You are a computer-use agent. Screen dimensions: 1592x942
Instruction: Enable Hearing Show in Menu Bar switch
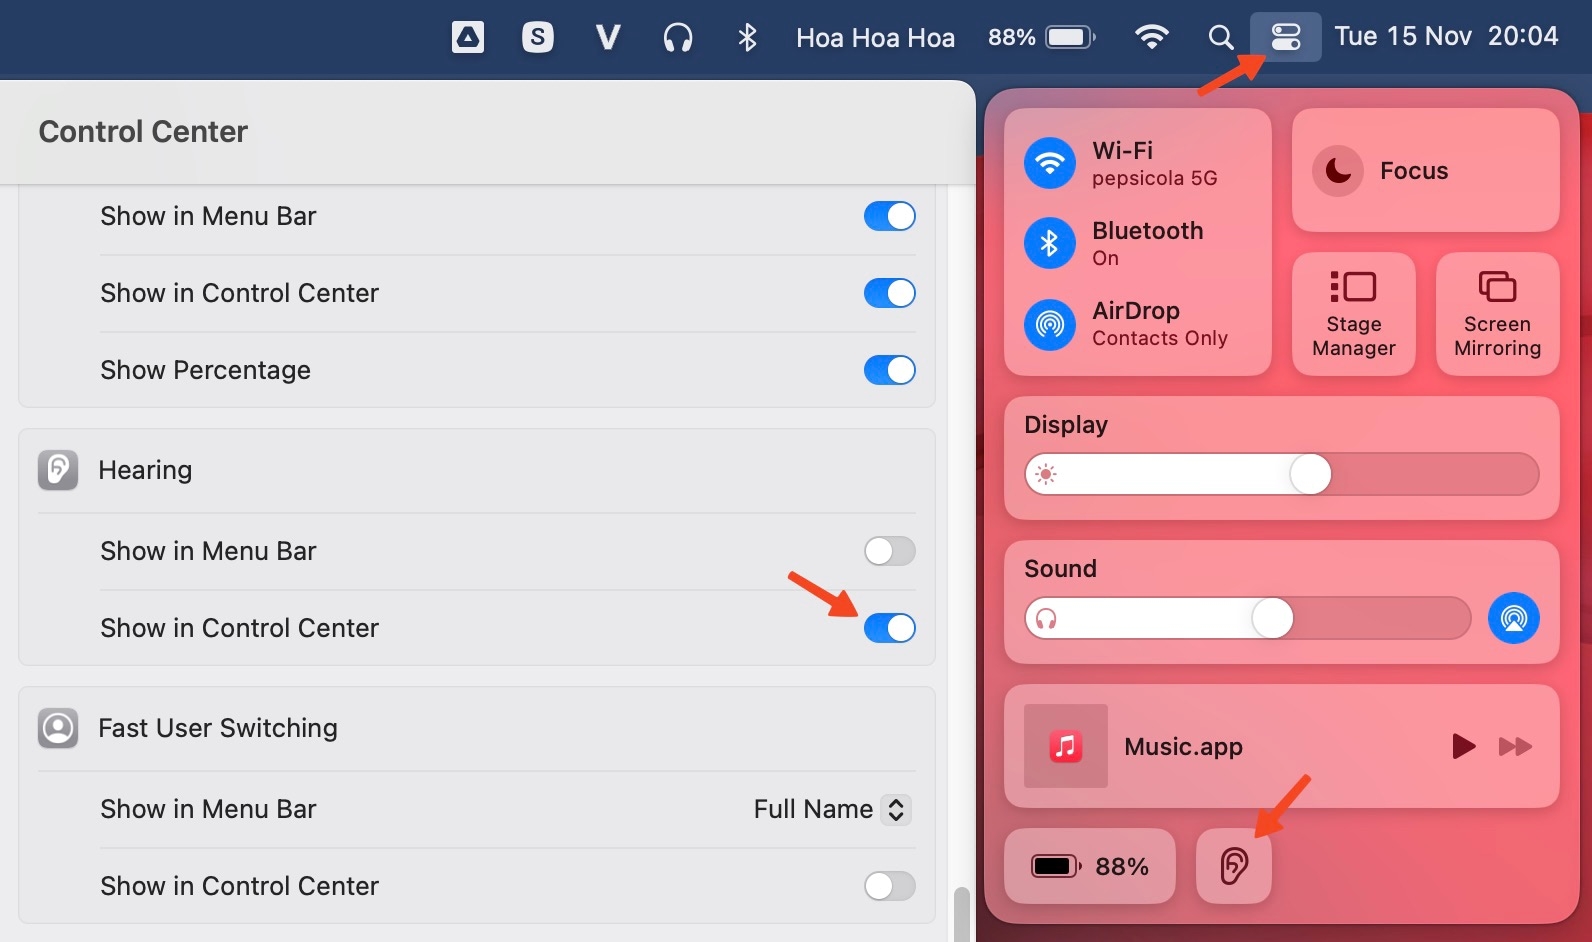890,551
